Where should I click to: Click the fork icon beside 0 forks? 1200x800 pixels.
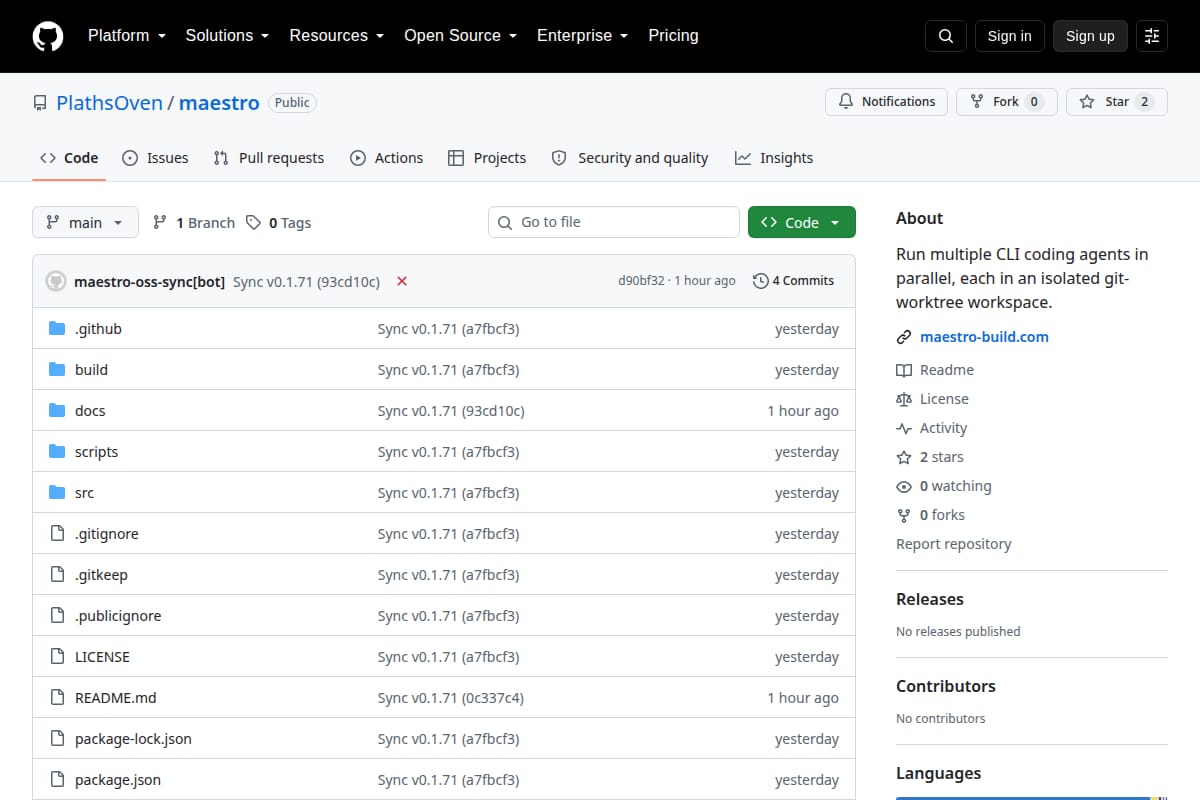pyautogui.click(x=904, y=515)
